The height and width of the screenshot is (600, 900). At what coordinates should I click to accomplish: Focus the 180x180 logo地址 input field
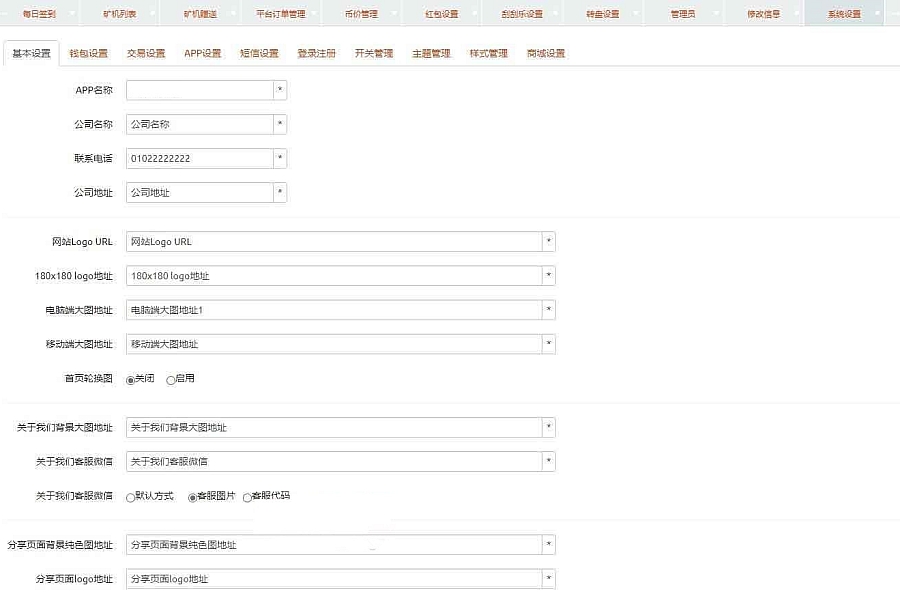pyautogui.click(x=334, y=276)
